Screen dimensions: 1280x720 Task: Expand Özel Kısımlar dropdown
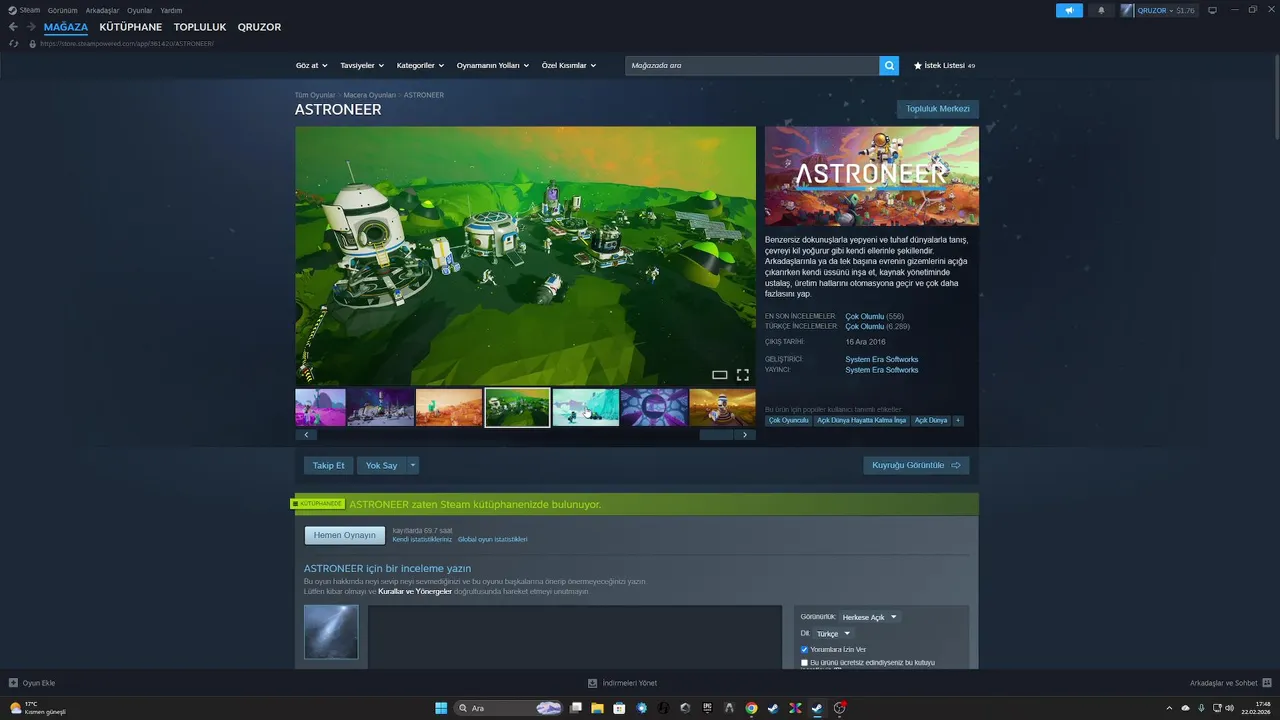coord(569,65)
